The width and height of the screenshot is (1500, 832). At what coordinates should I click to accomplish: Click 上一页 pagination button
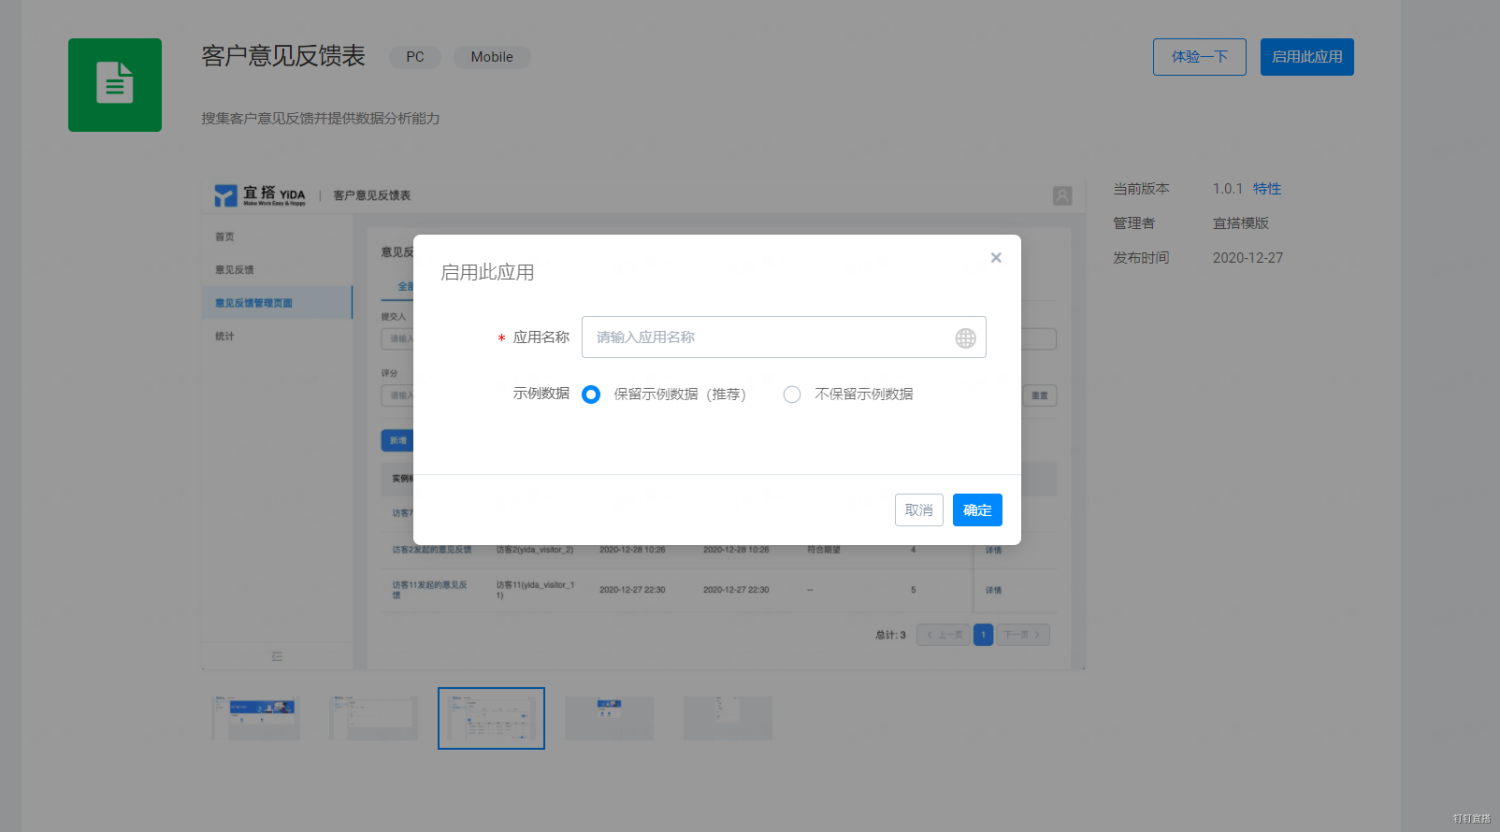(944, 635)
